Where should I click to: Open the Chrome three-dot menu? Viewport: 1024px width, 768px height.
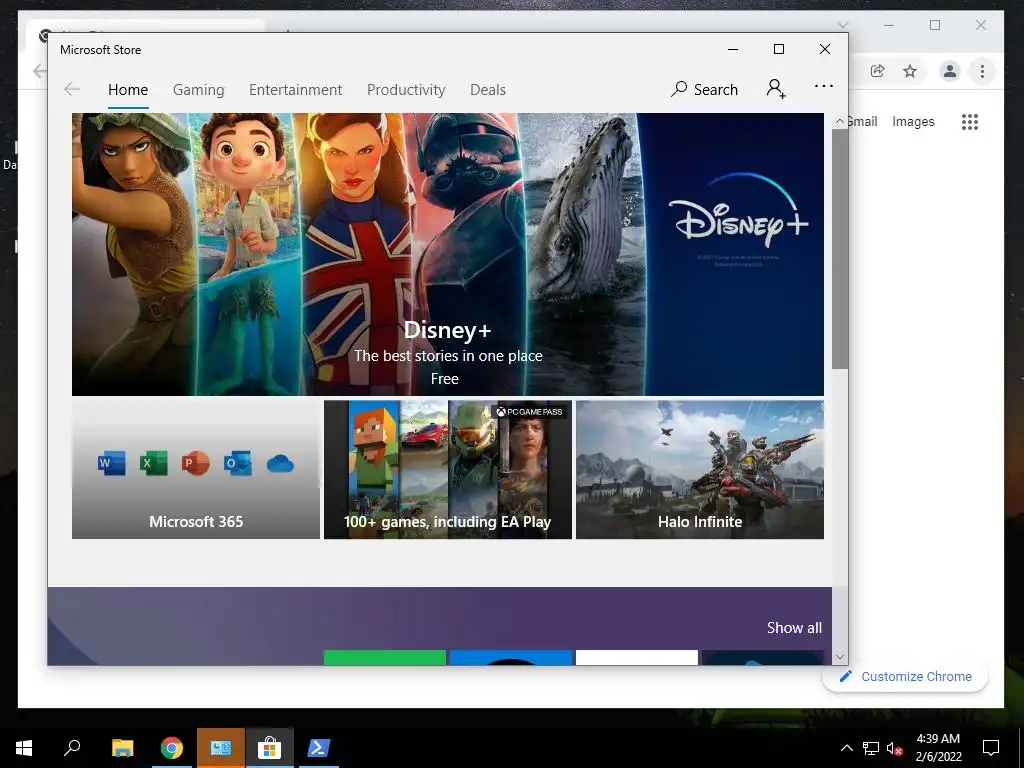(982, 71)
